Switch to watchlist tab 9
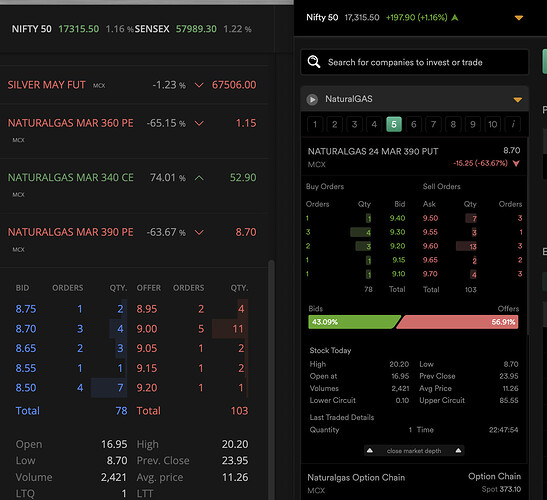 point(473,125)
